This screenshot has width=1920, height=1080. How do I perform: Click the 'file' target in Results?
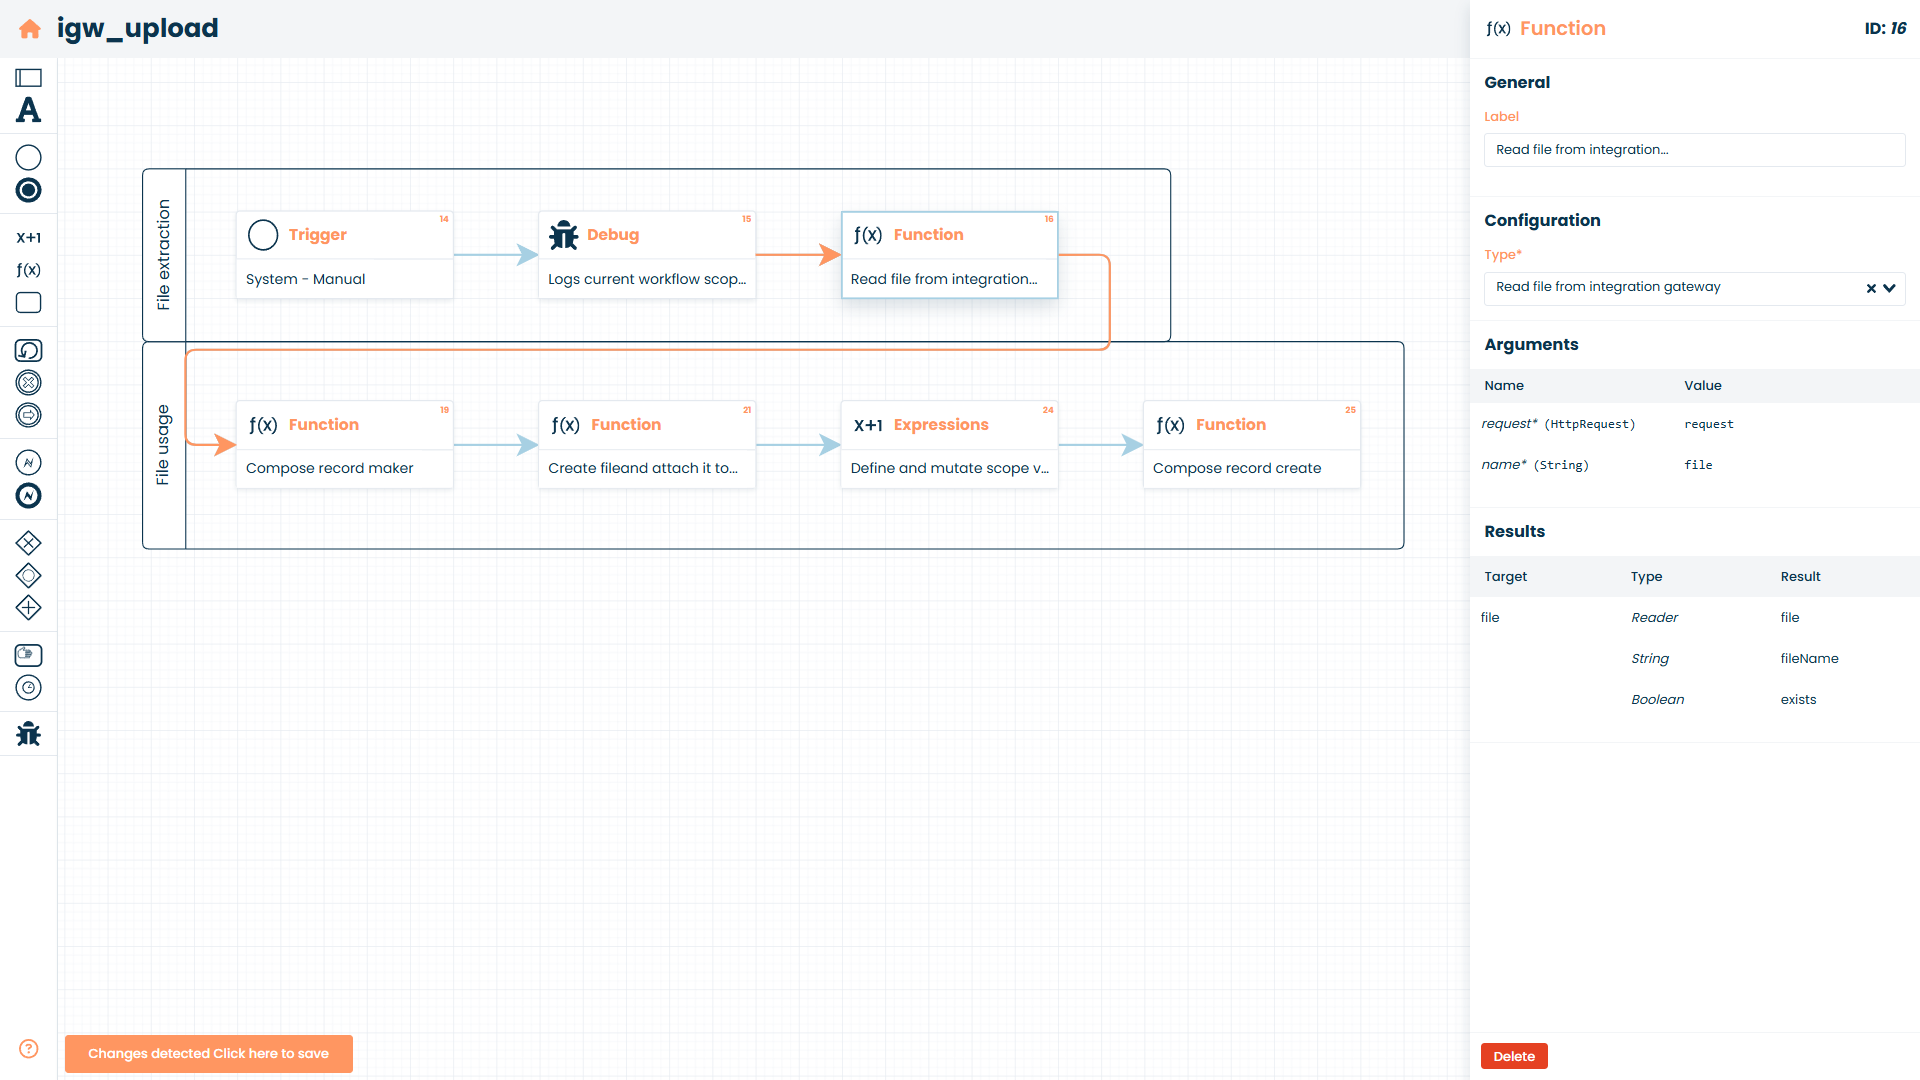click(x=1490, y=617)
